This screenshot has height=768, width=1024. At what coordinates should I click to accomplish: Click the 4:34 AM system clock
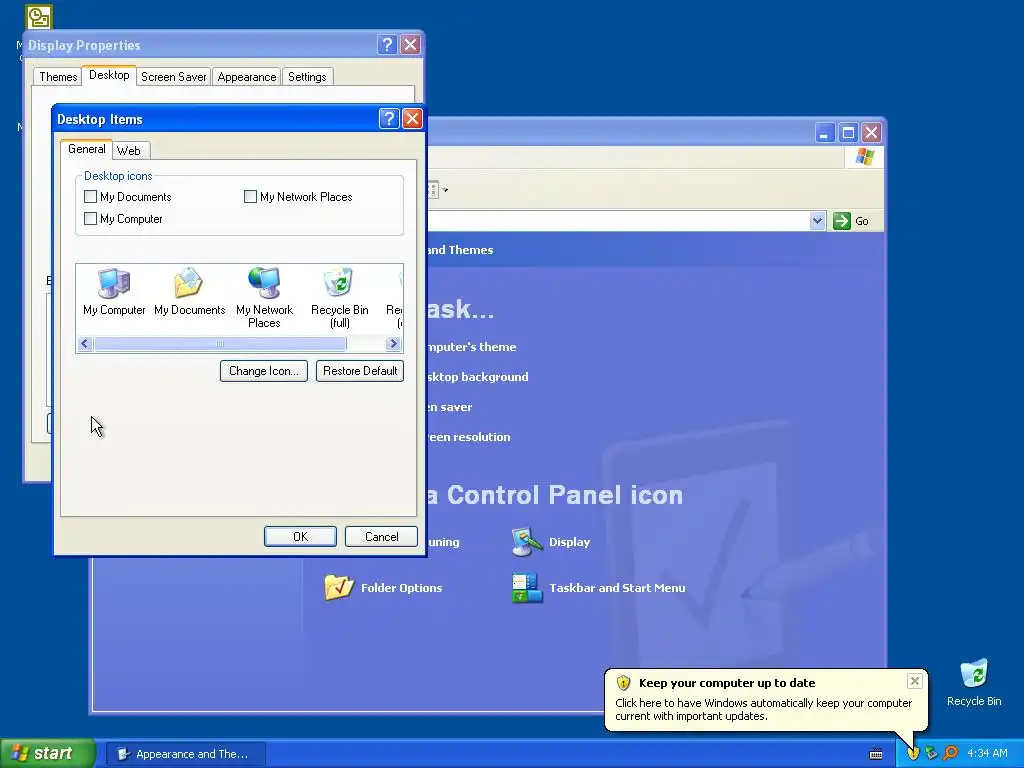[x=987, y=754]
